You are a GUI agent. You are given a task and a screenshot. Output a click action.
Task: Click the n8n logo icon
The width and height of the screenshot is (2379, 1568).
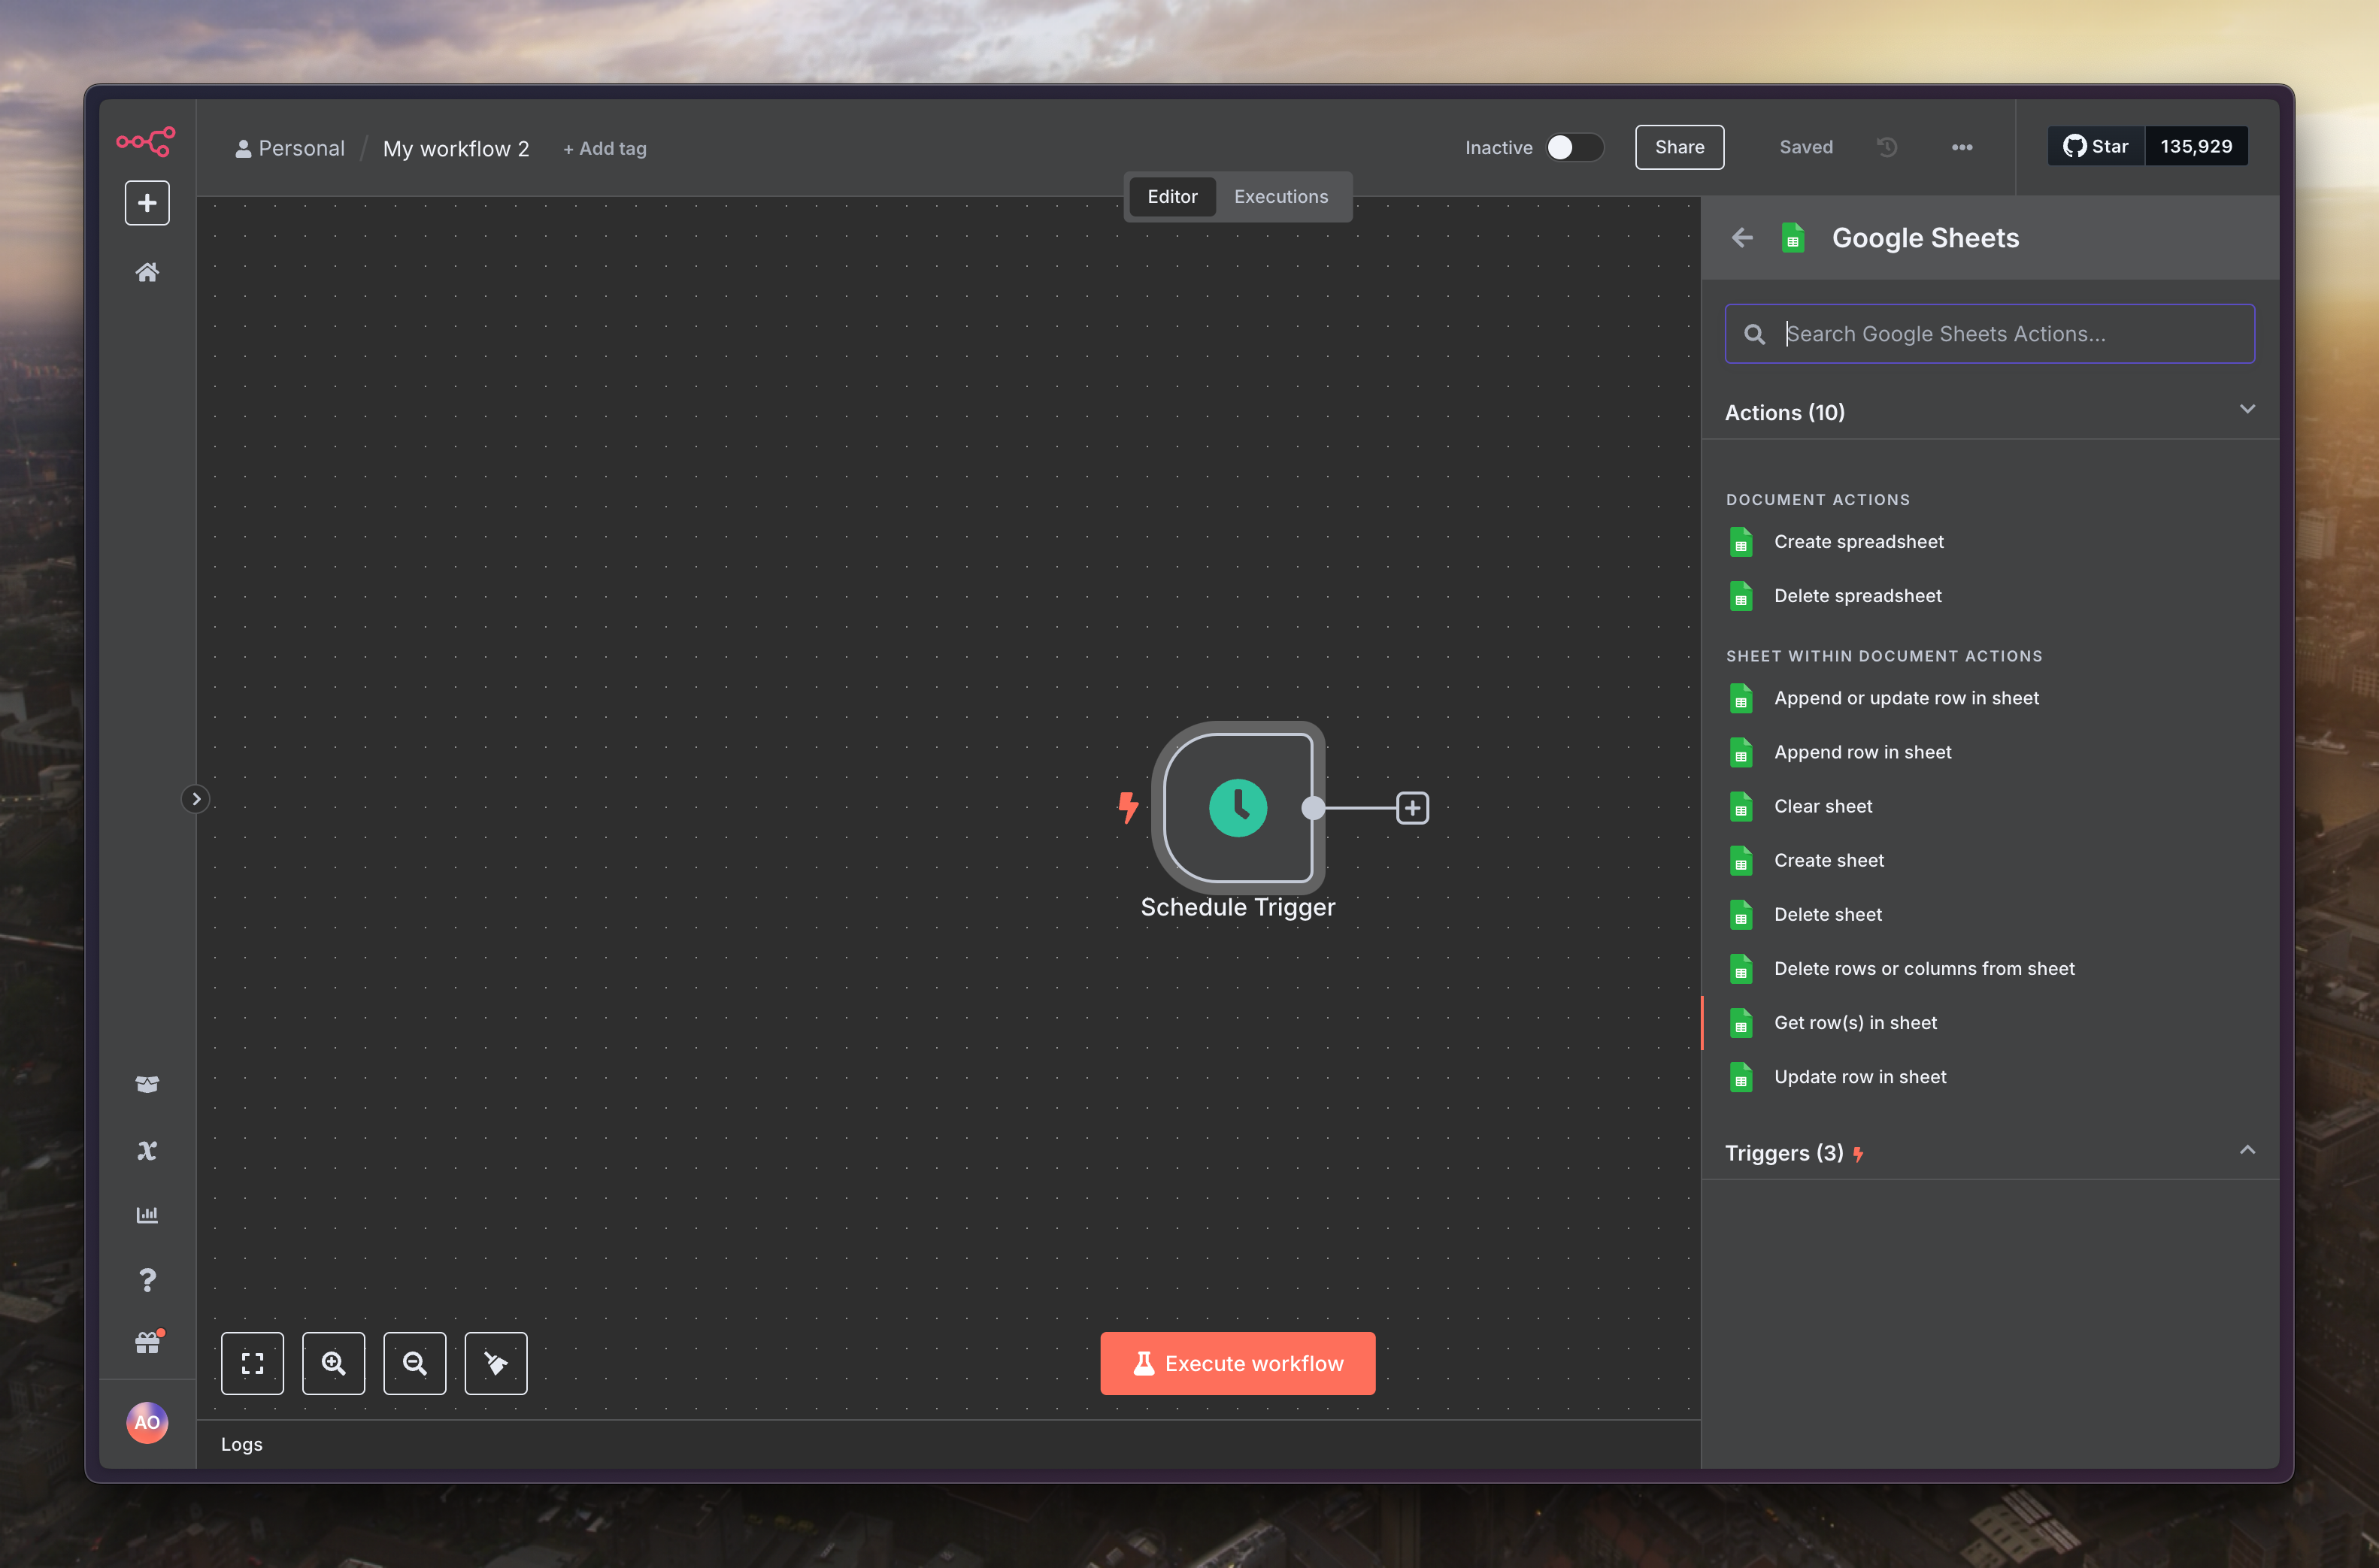click(x=146, y=141)
